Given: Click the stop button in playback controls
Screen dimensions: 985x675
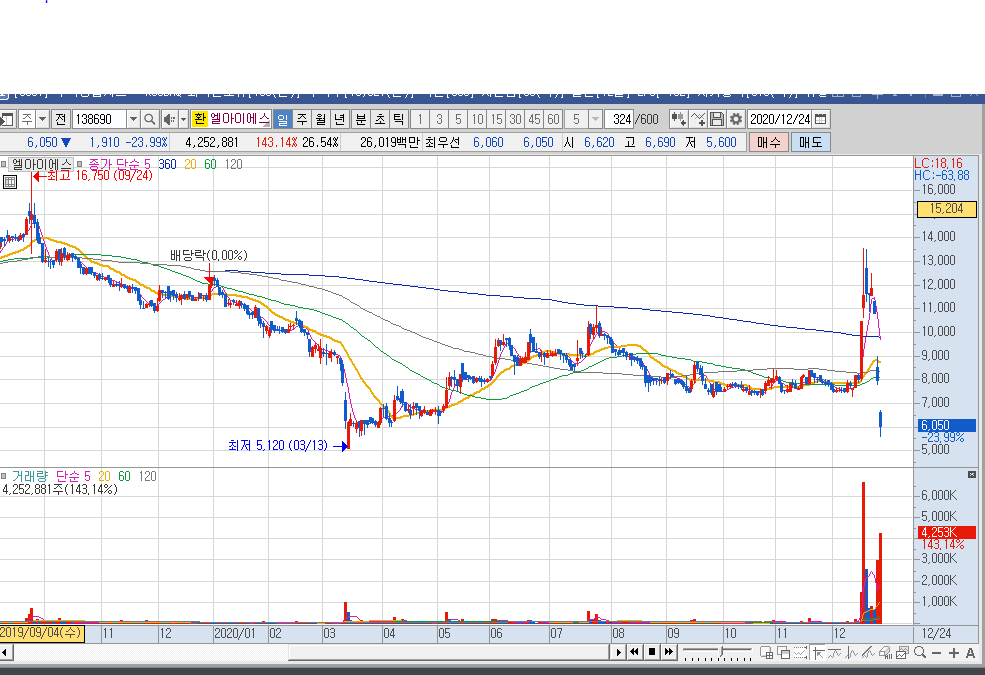Looking at the screenshot, I should 652,652.
